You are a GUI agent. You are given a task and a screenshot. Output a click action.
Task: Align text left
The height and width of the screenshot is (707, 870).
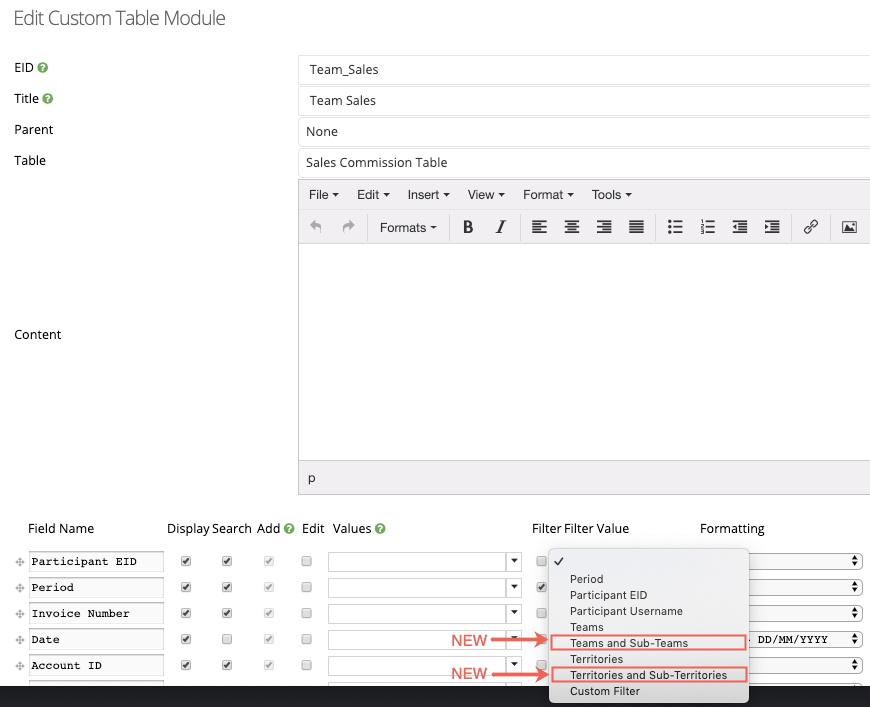coord(539,227)
